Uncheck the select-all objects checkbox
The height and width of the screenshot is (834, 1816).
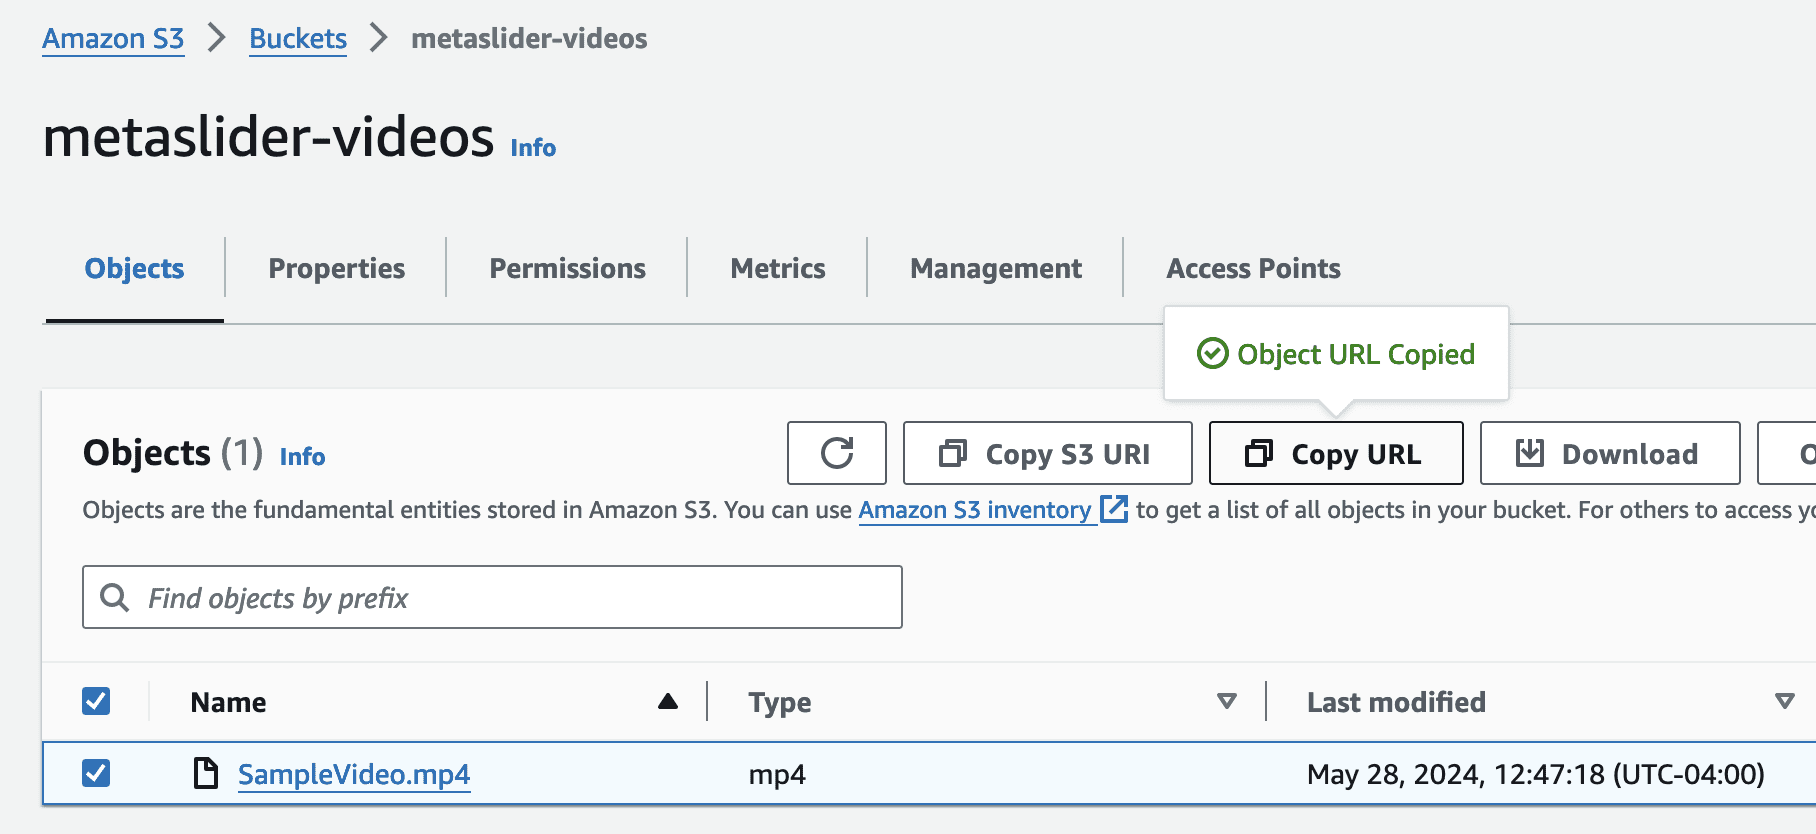(96, 701)
